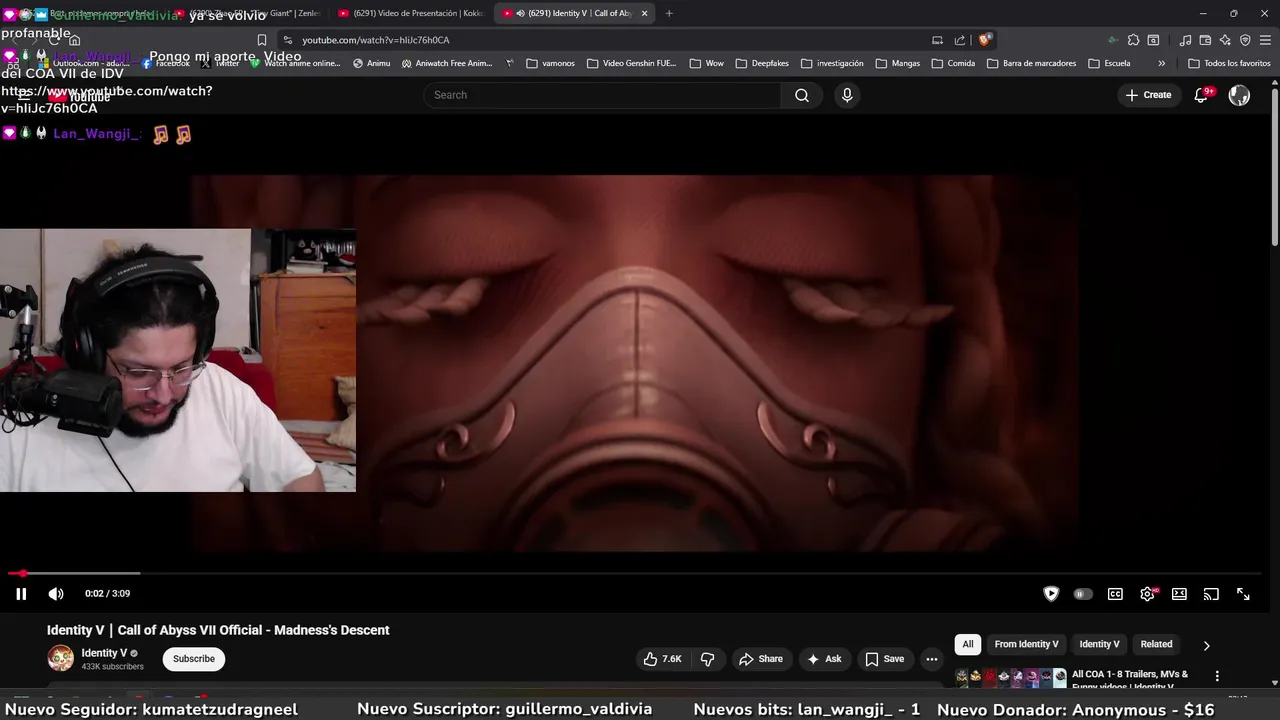Select the All filter chip
The image size is (1280, 720).
click(x=968, y=644)
